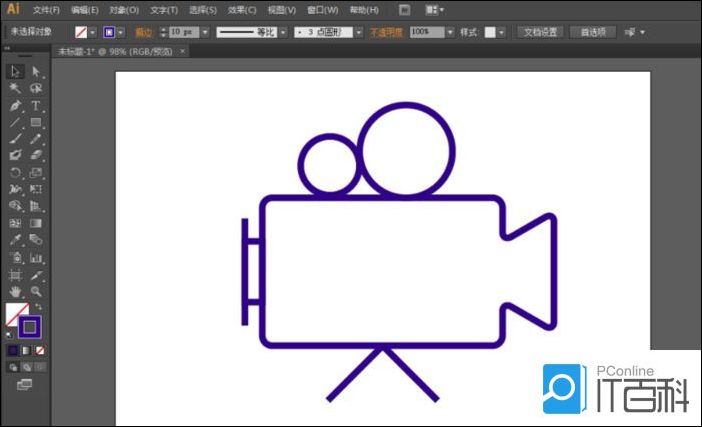The height and width of the screenshot is (427, 702).
Task: Apply Gradient mode button in the toolbox
Action: pos(26,350)
